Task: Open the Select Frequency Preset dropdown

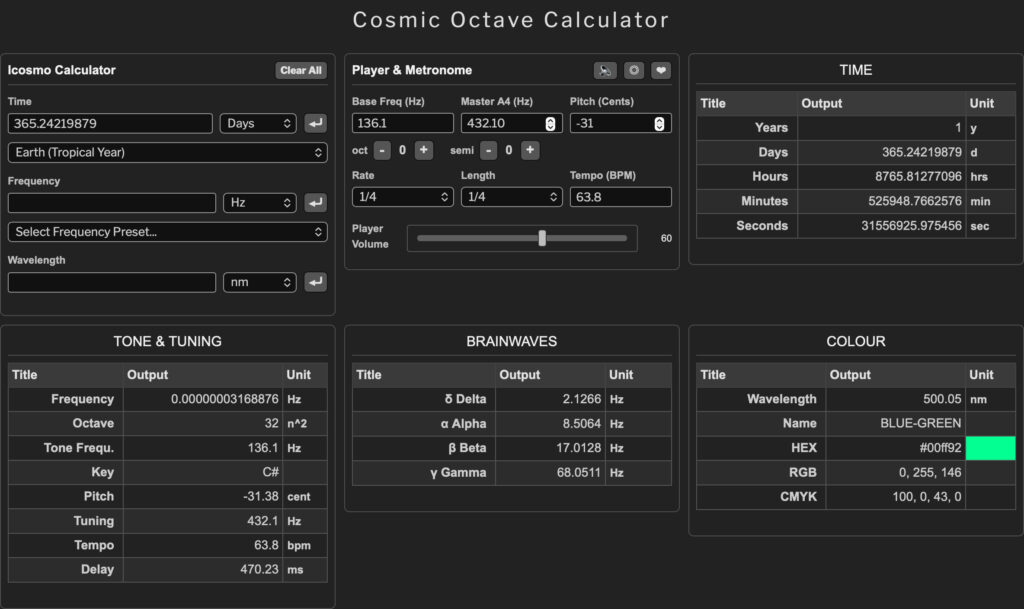Action: pyautogui.click(x=167, y=231)
